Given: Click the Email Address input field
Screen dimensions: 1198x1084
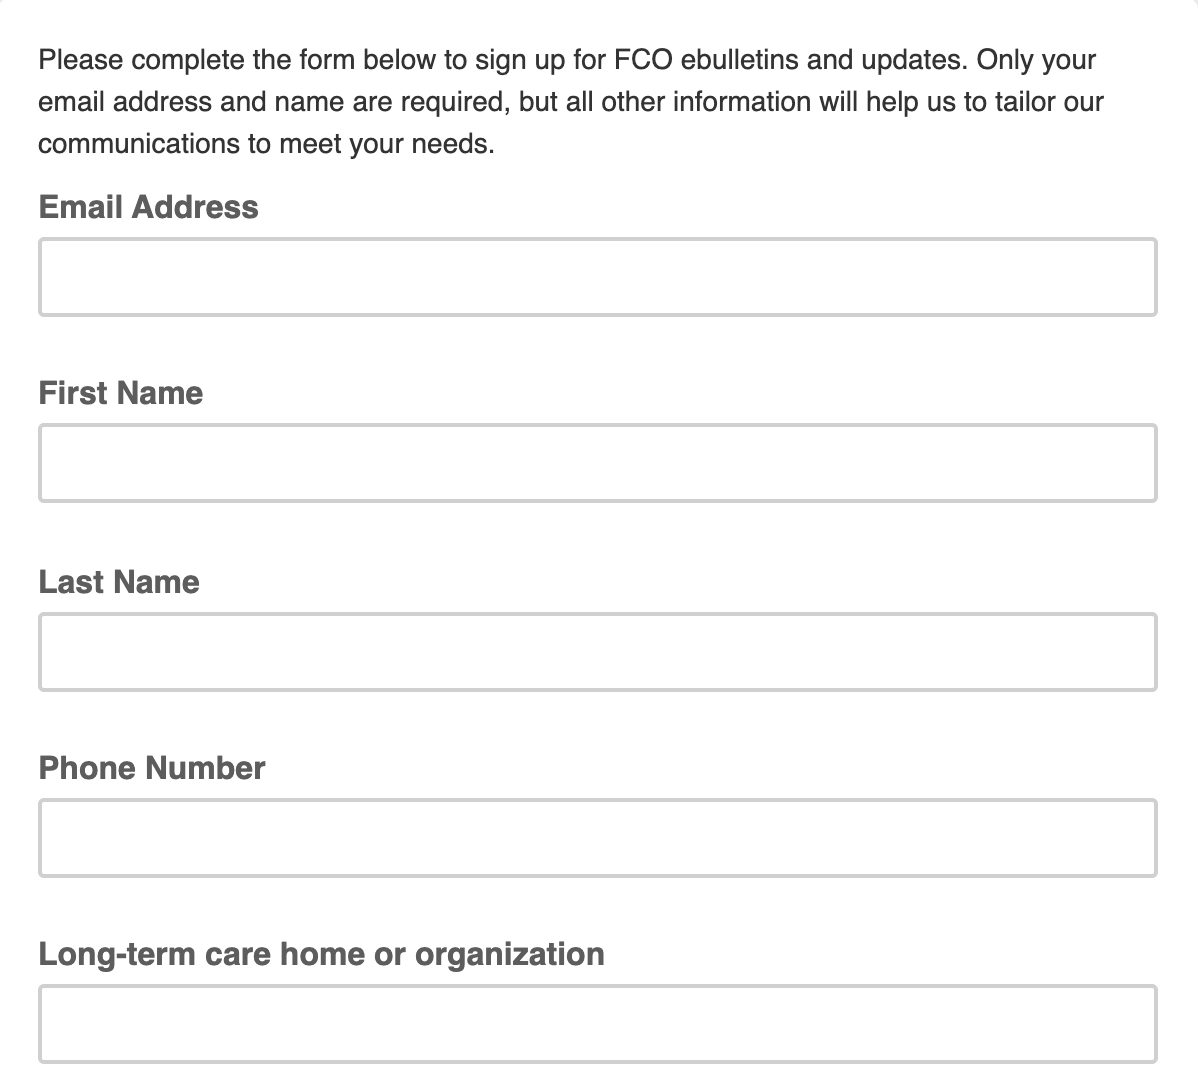Looking at the screenshot, I should tap(597, 277).
